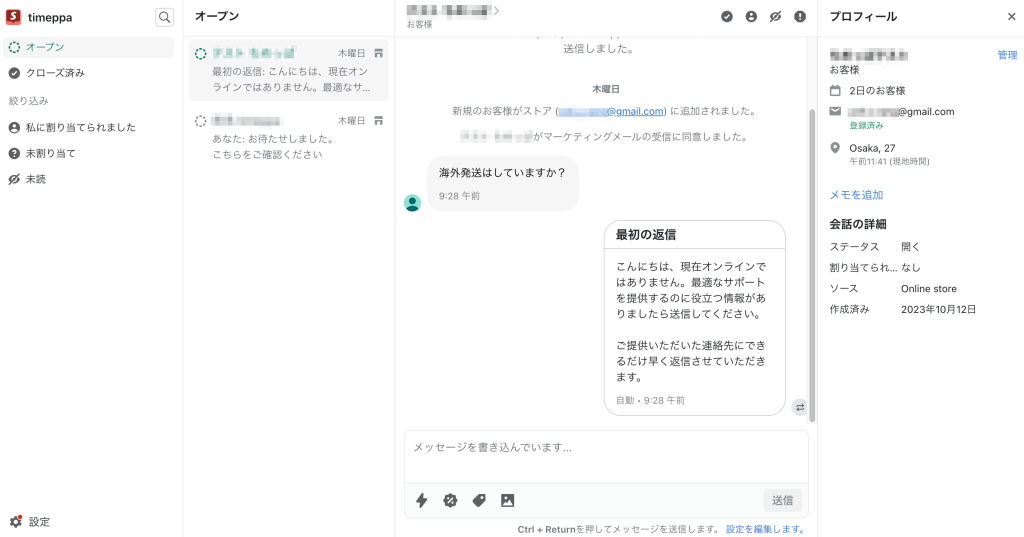Click the 最初の返信 auto-reply card

pyautogui.click(x=694, y=317)
